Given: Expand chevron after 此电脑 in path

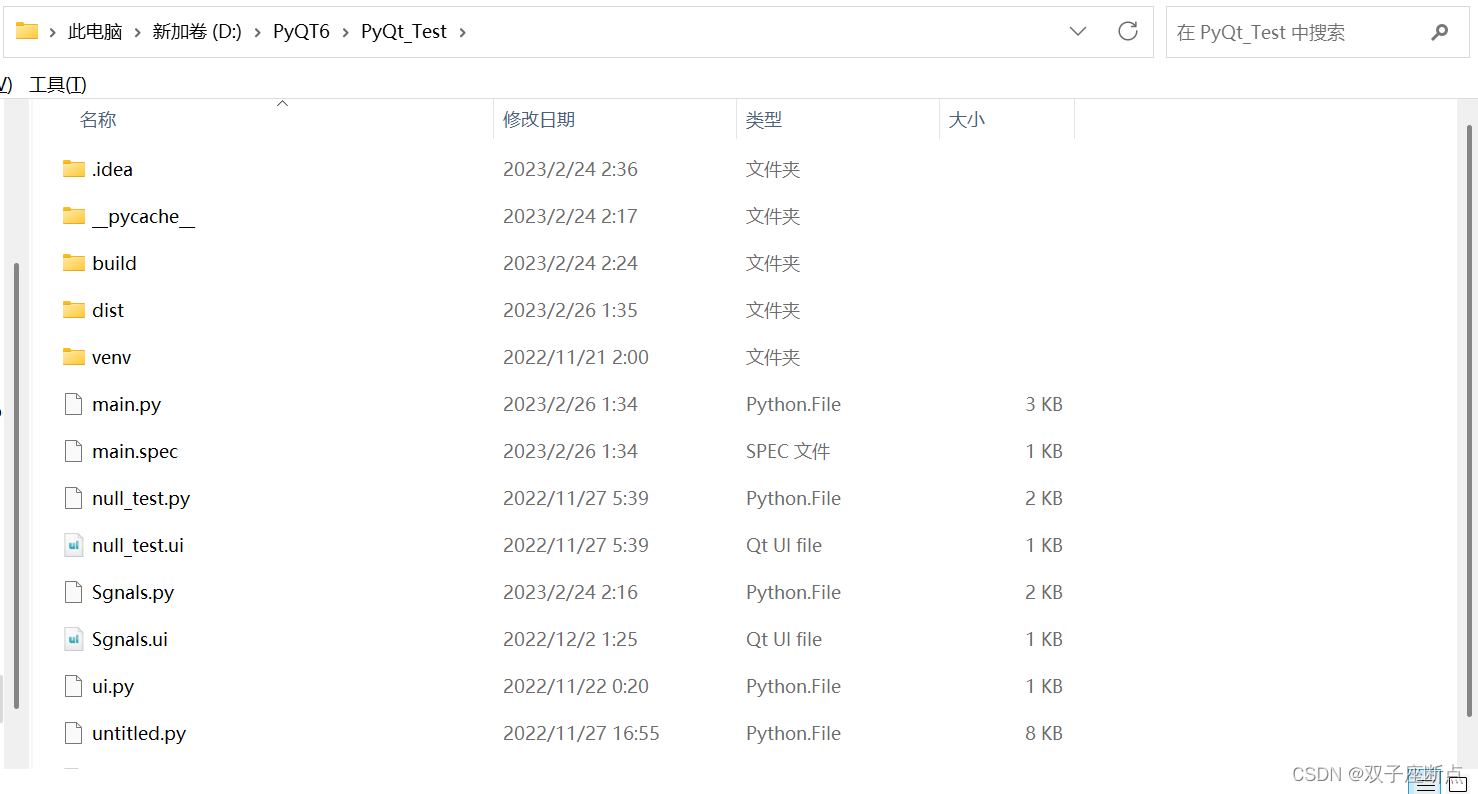Looking at the screenshot, I should (x=136, y=32).
